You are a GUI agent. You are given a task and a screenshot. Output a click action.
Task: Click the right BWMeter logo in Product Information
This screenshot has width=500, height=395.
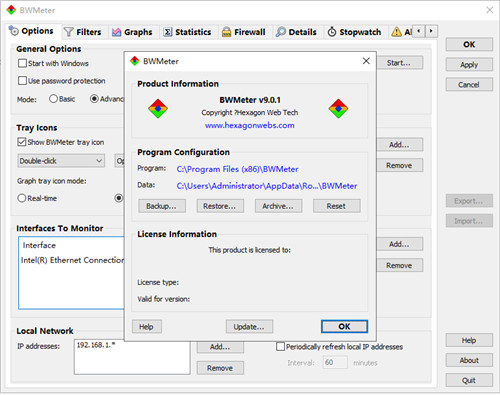[x=338, y=109]
